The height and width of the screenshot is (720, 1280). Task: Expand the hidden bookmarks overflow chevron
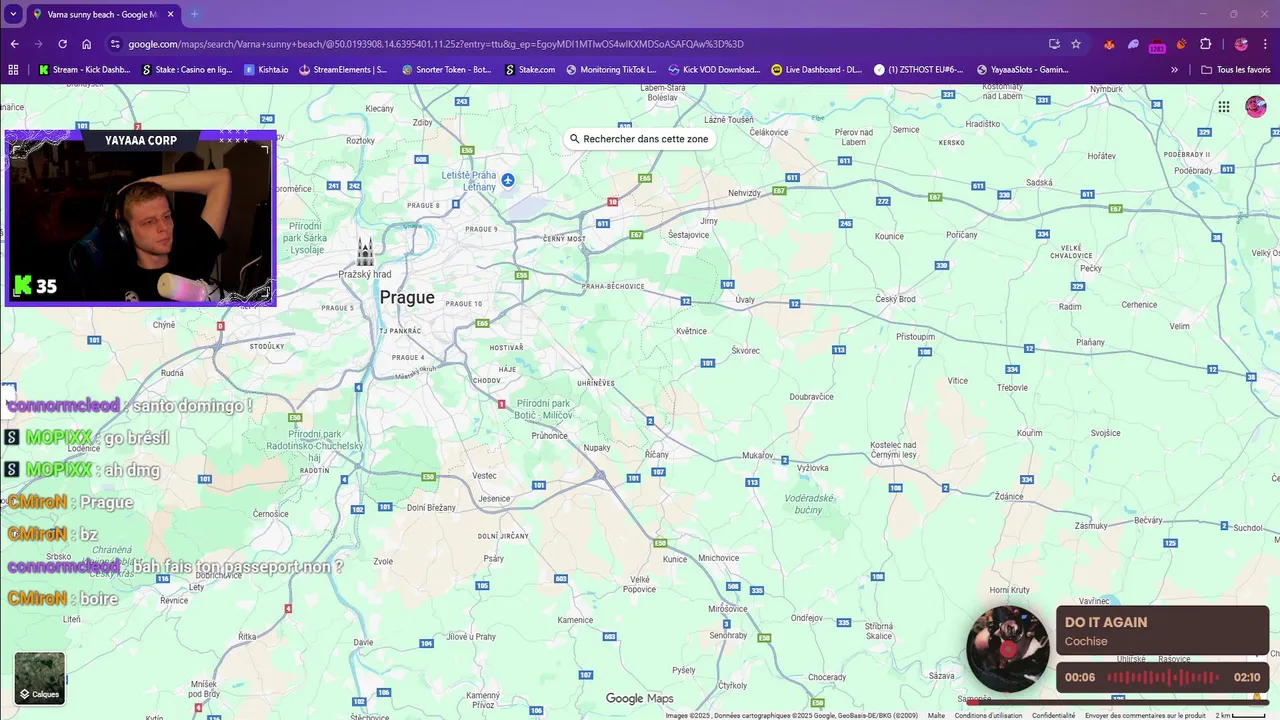pyautogui.click(x=1174, y=70)
